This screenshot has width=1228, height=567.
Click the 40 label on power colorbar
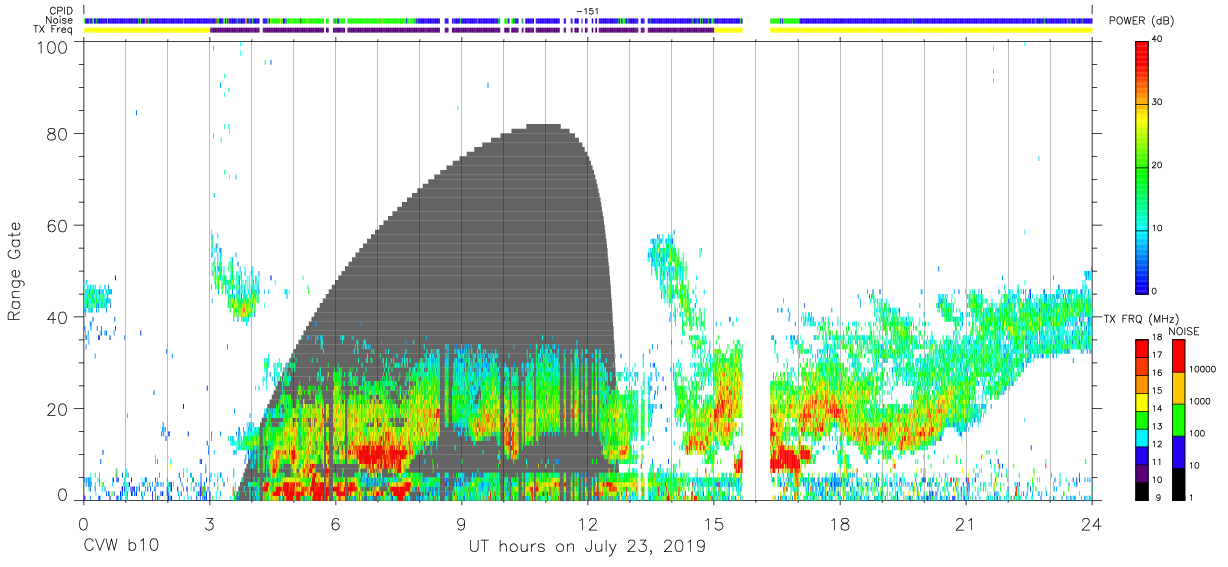(x=1159, y=39)
